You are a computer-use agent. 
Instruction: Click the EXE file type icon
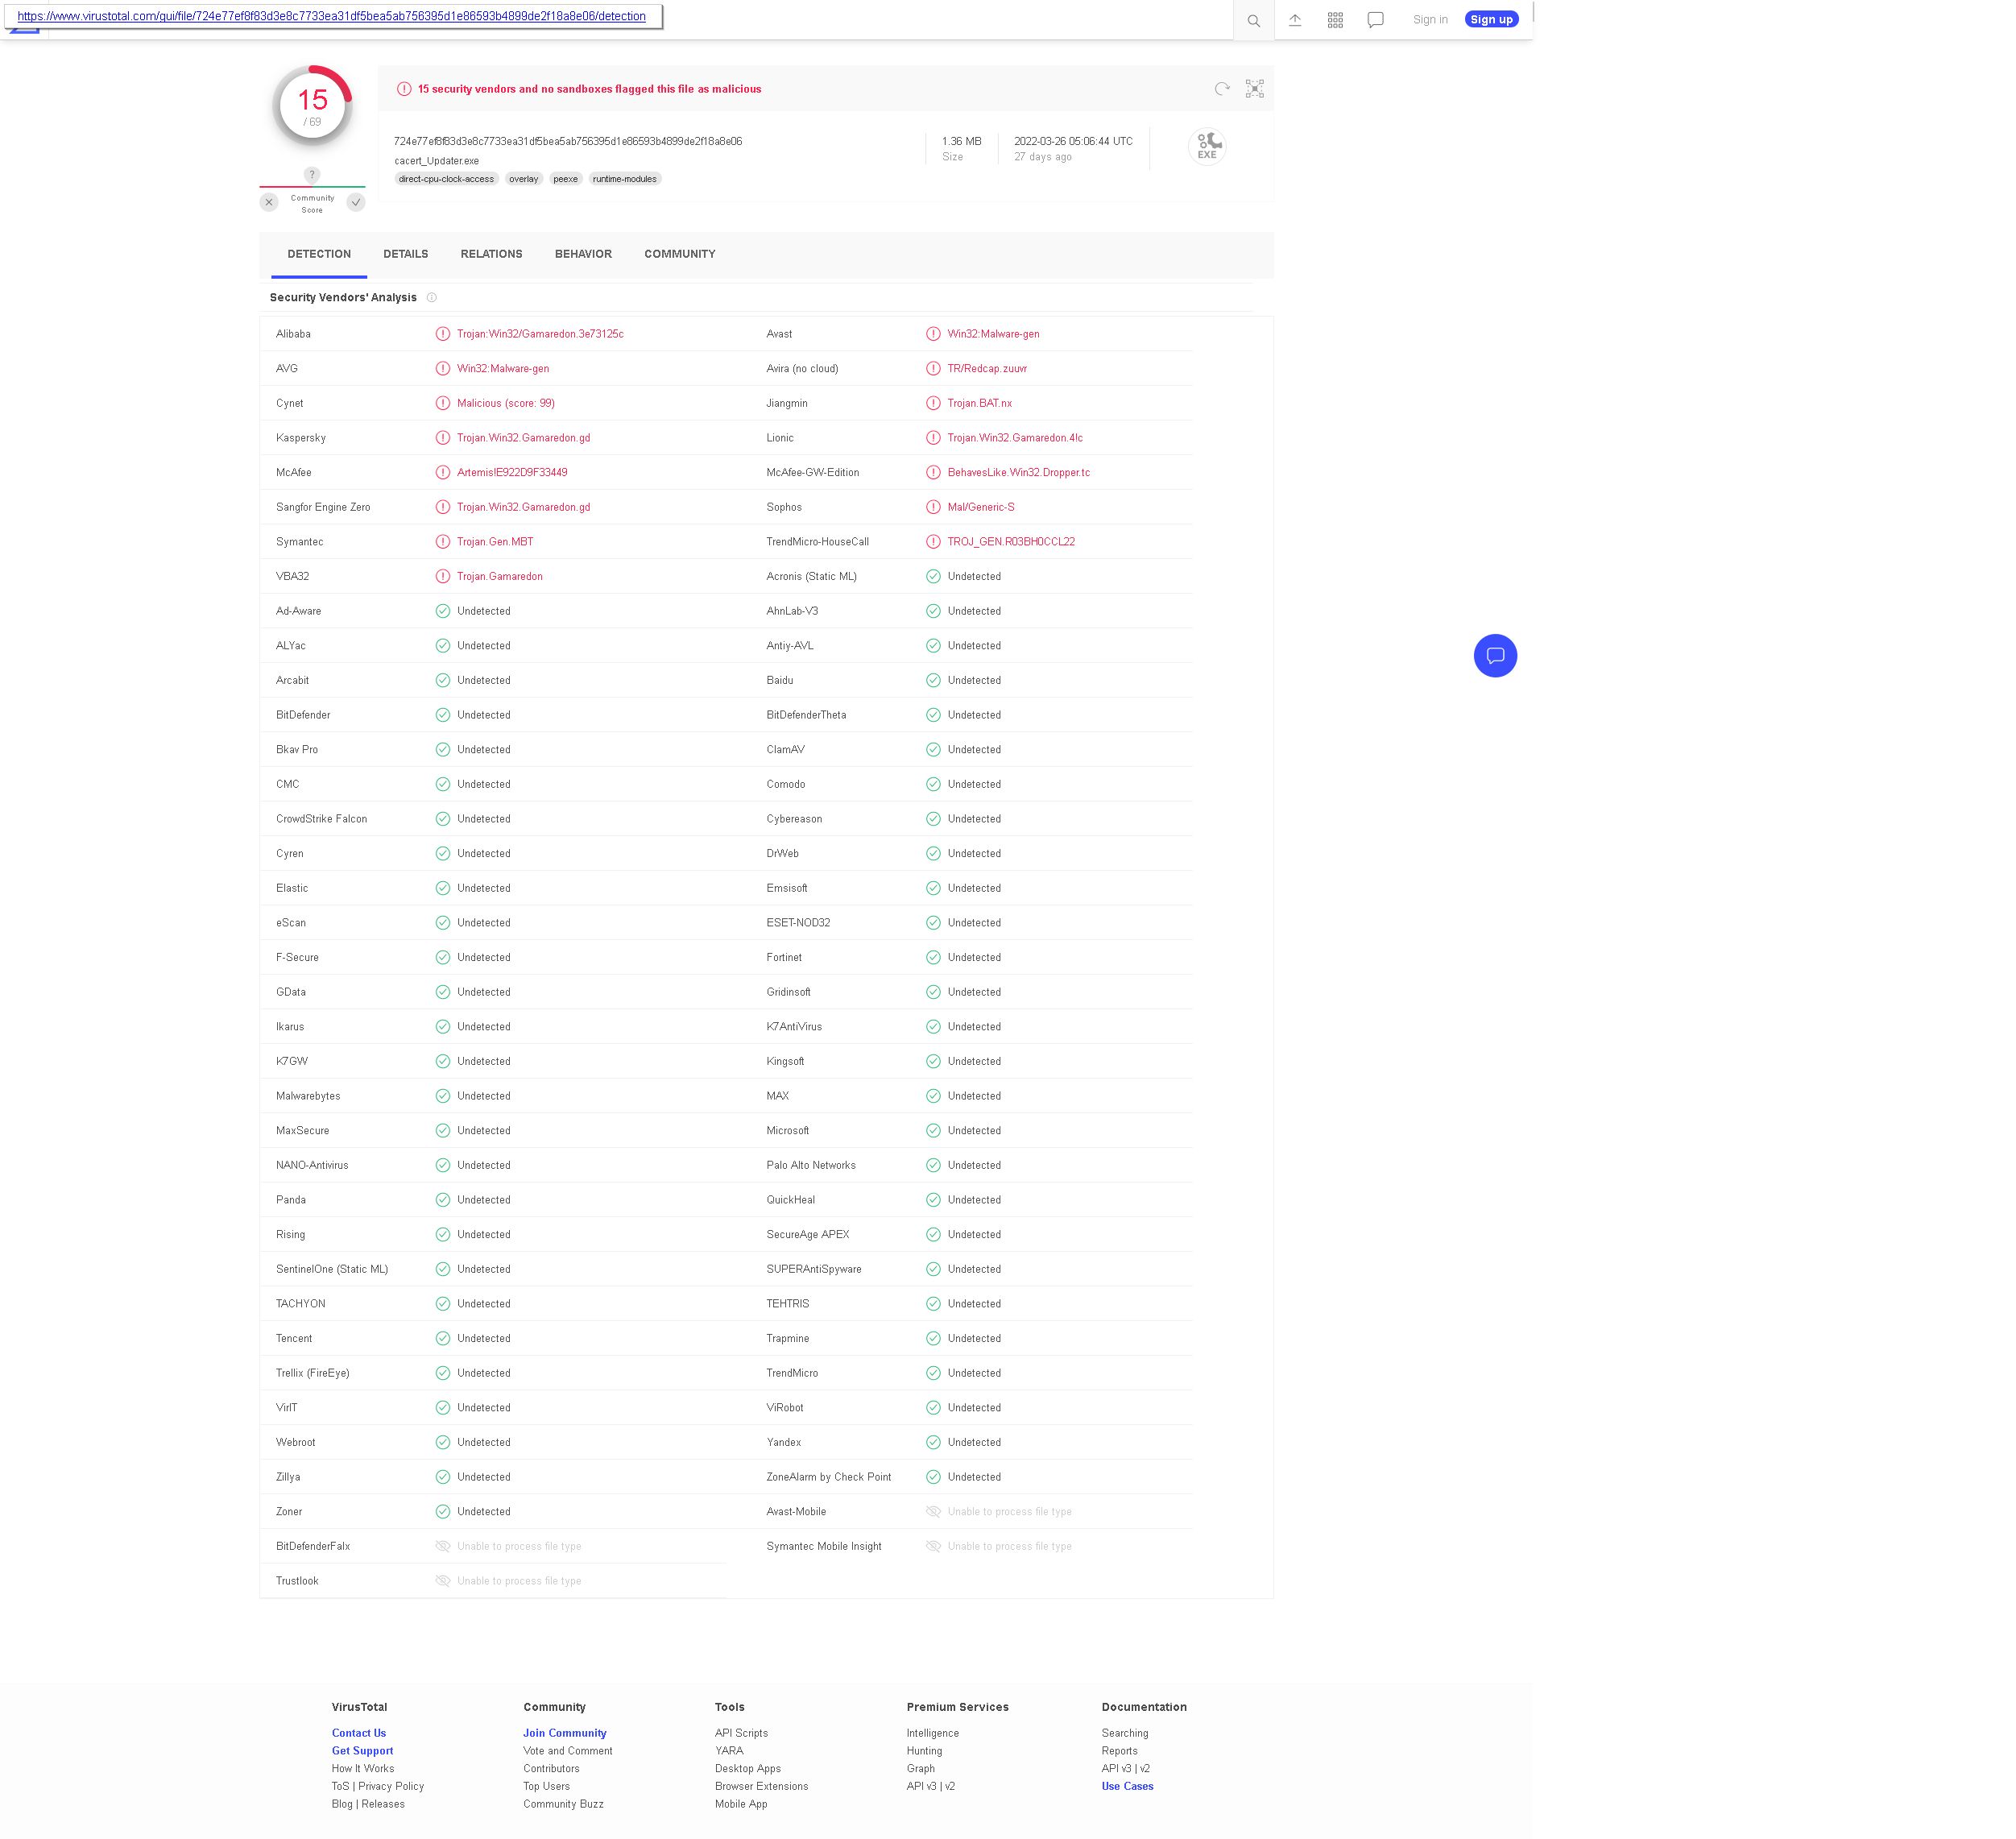[x=1207, y=146]
